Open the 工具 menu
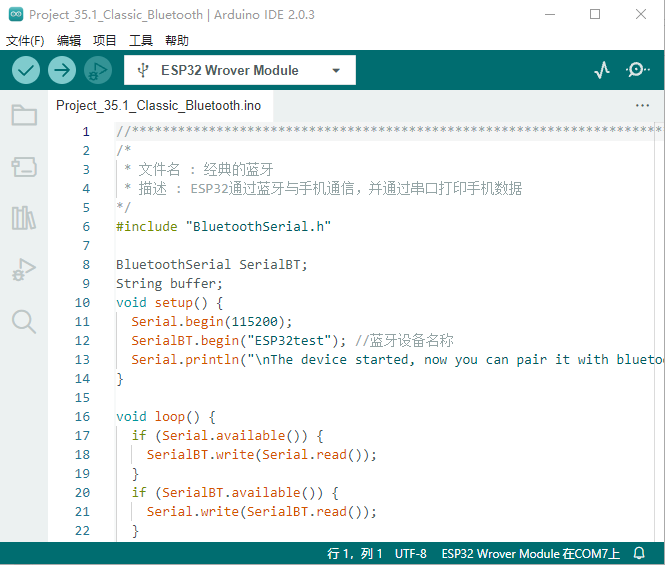 (141, 41)
